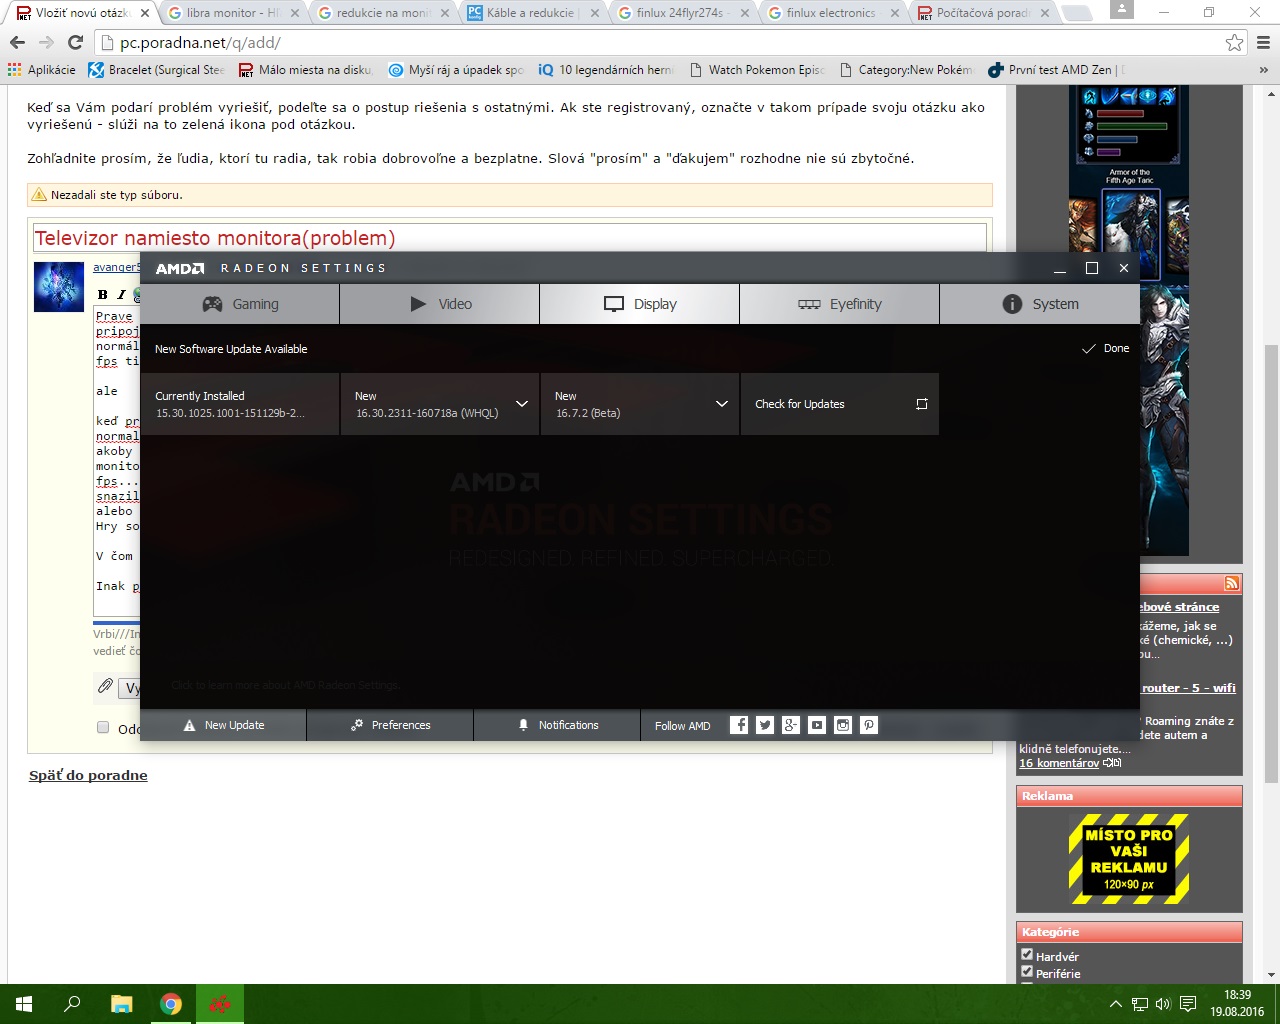The height and width of the screenshot is (1024, 1280).
Task: Click the AMD logo in Radeon Settings
Action: click(180, 268)
